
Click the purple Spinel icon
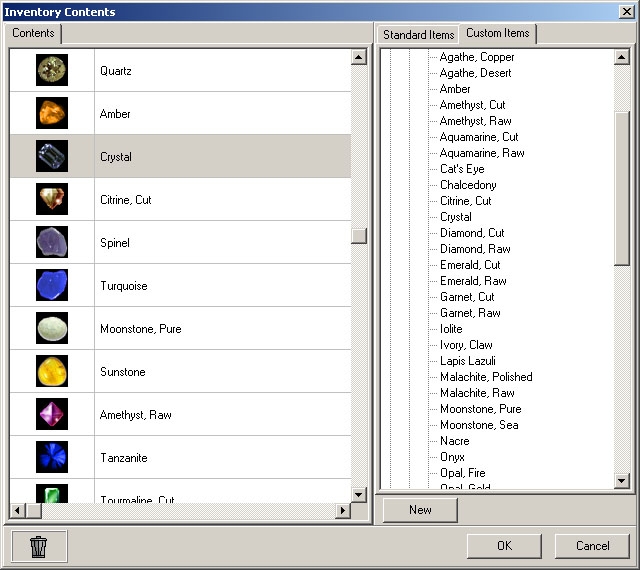point(52,243)
